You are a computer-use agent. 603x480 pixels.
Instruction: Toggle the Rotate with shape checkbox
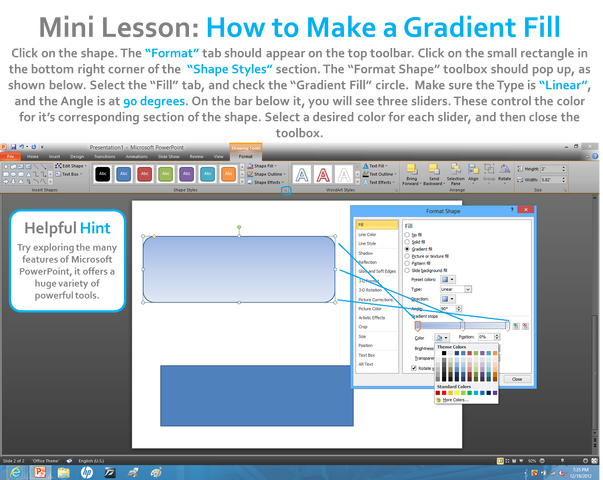pos(414,368)
